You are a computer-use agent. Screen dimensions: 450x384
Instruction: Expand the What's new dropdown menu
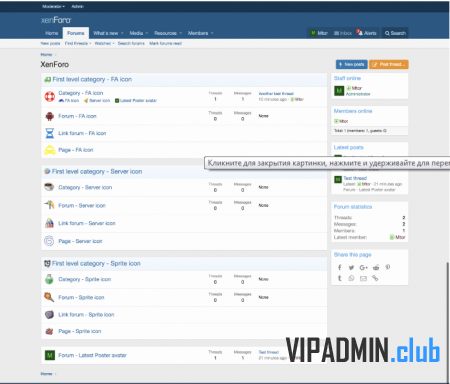click(x=122, y=33)
